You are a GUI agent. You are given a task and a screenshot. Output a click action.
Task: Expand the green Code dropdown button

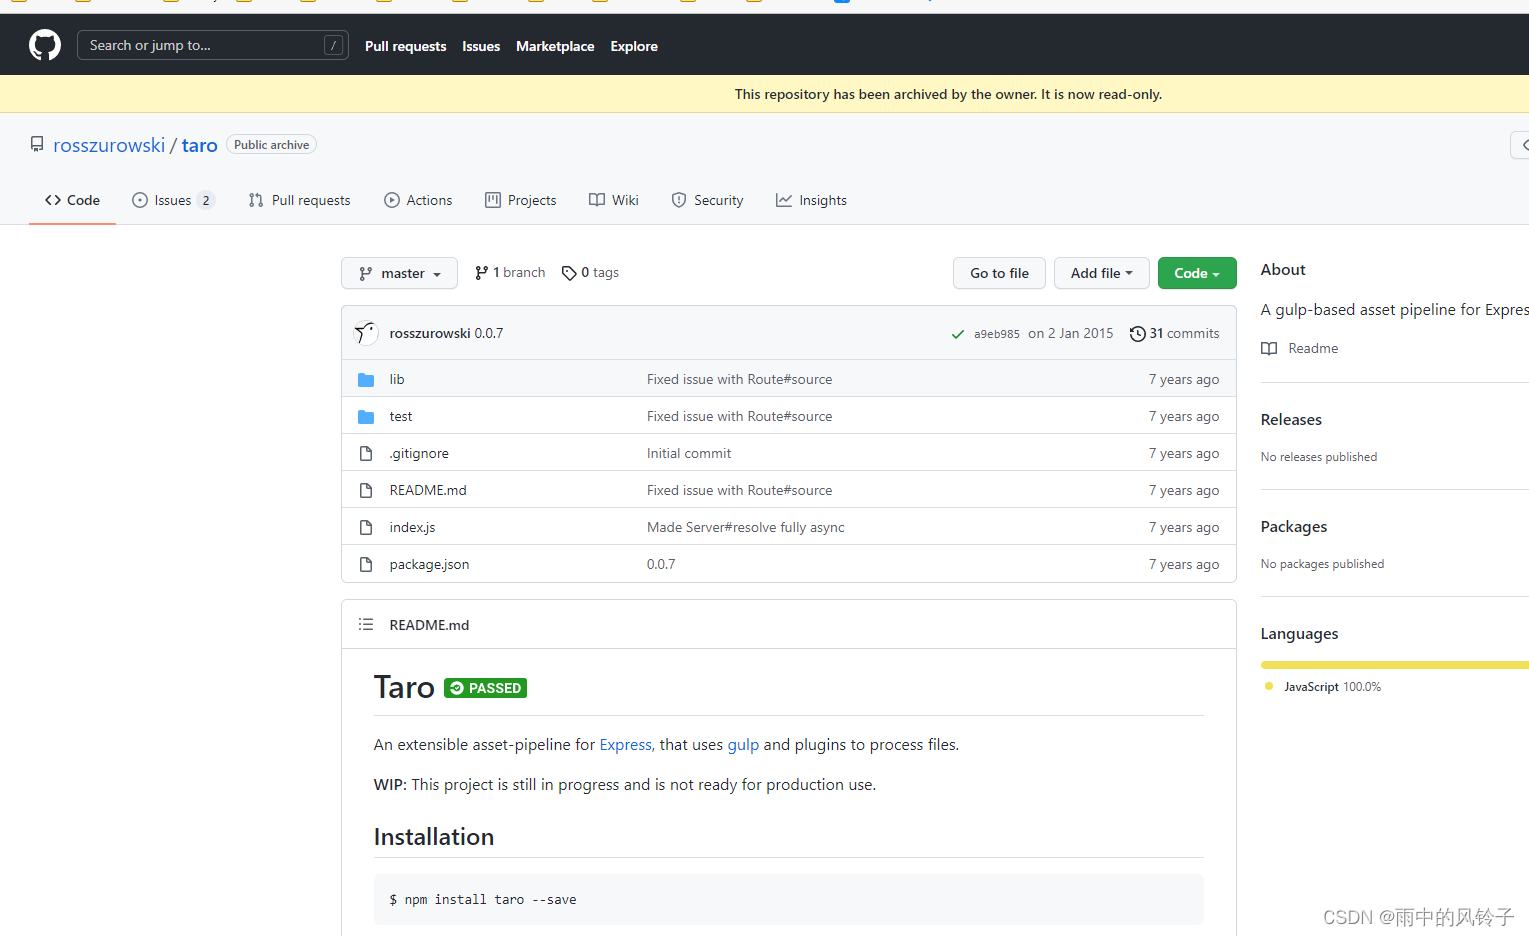tap(1197, 273)
